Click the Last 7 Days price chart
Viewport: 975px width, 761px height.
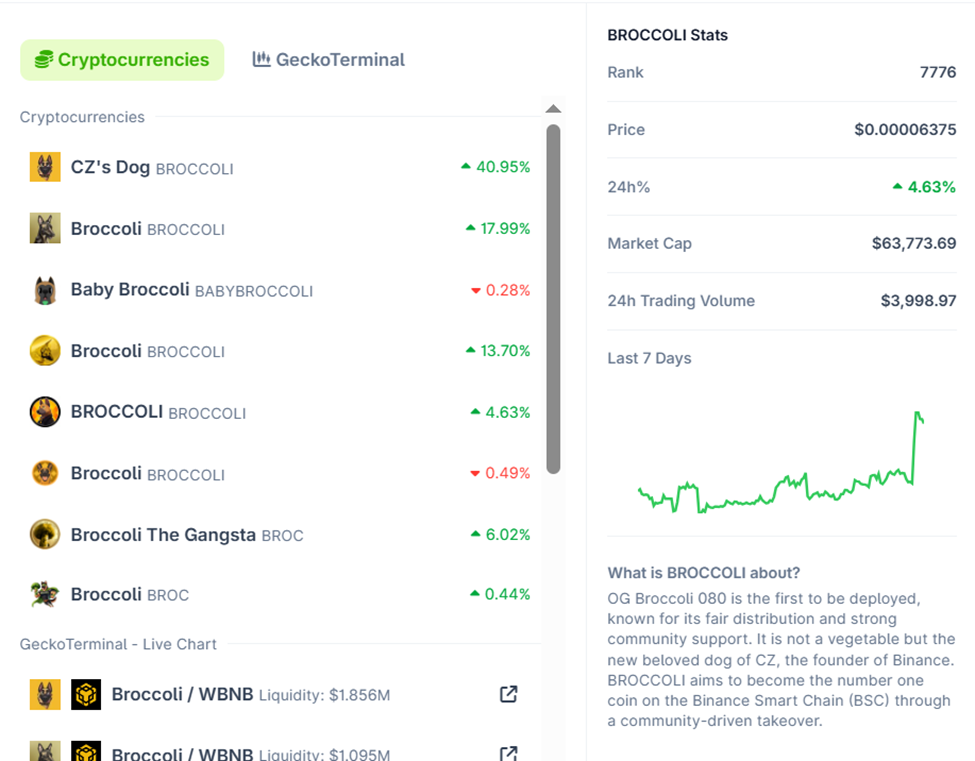click(781, 461)
